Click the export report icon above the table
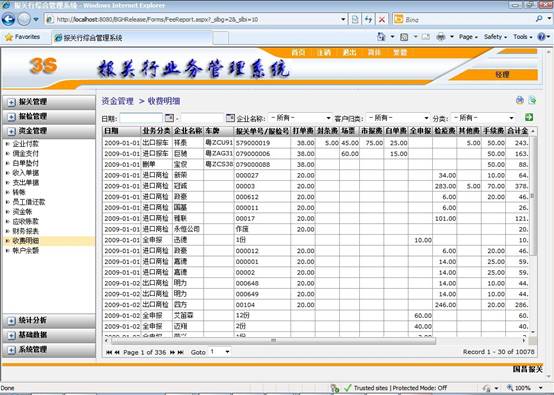This screenshot has height=395, width=554. (532, 100)
